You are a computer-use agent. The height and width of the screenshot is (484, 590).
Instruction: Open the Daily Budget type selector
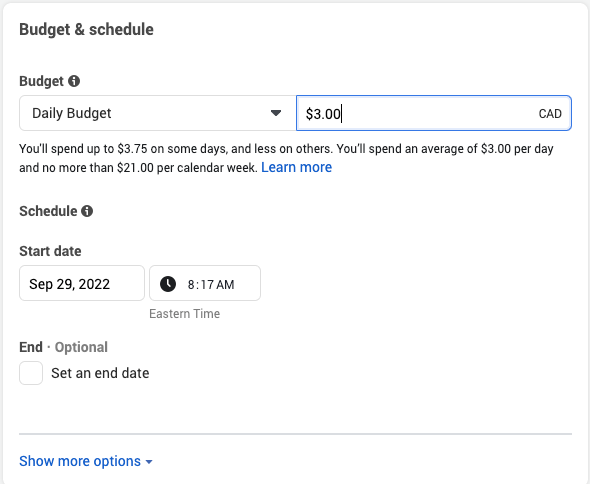(x=158, y=113)
